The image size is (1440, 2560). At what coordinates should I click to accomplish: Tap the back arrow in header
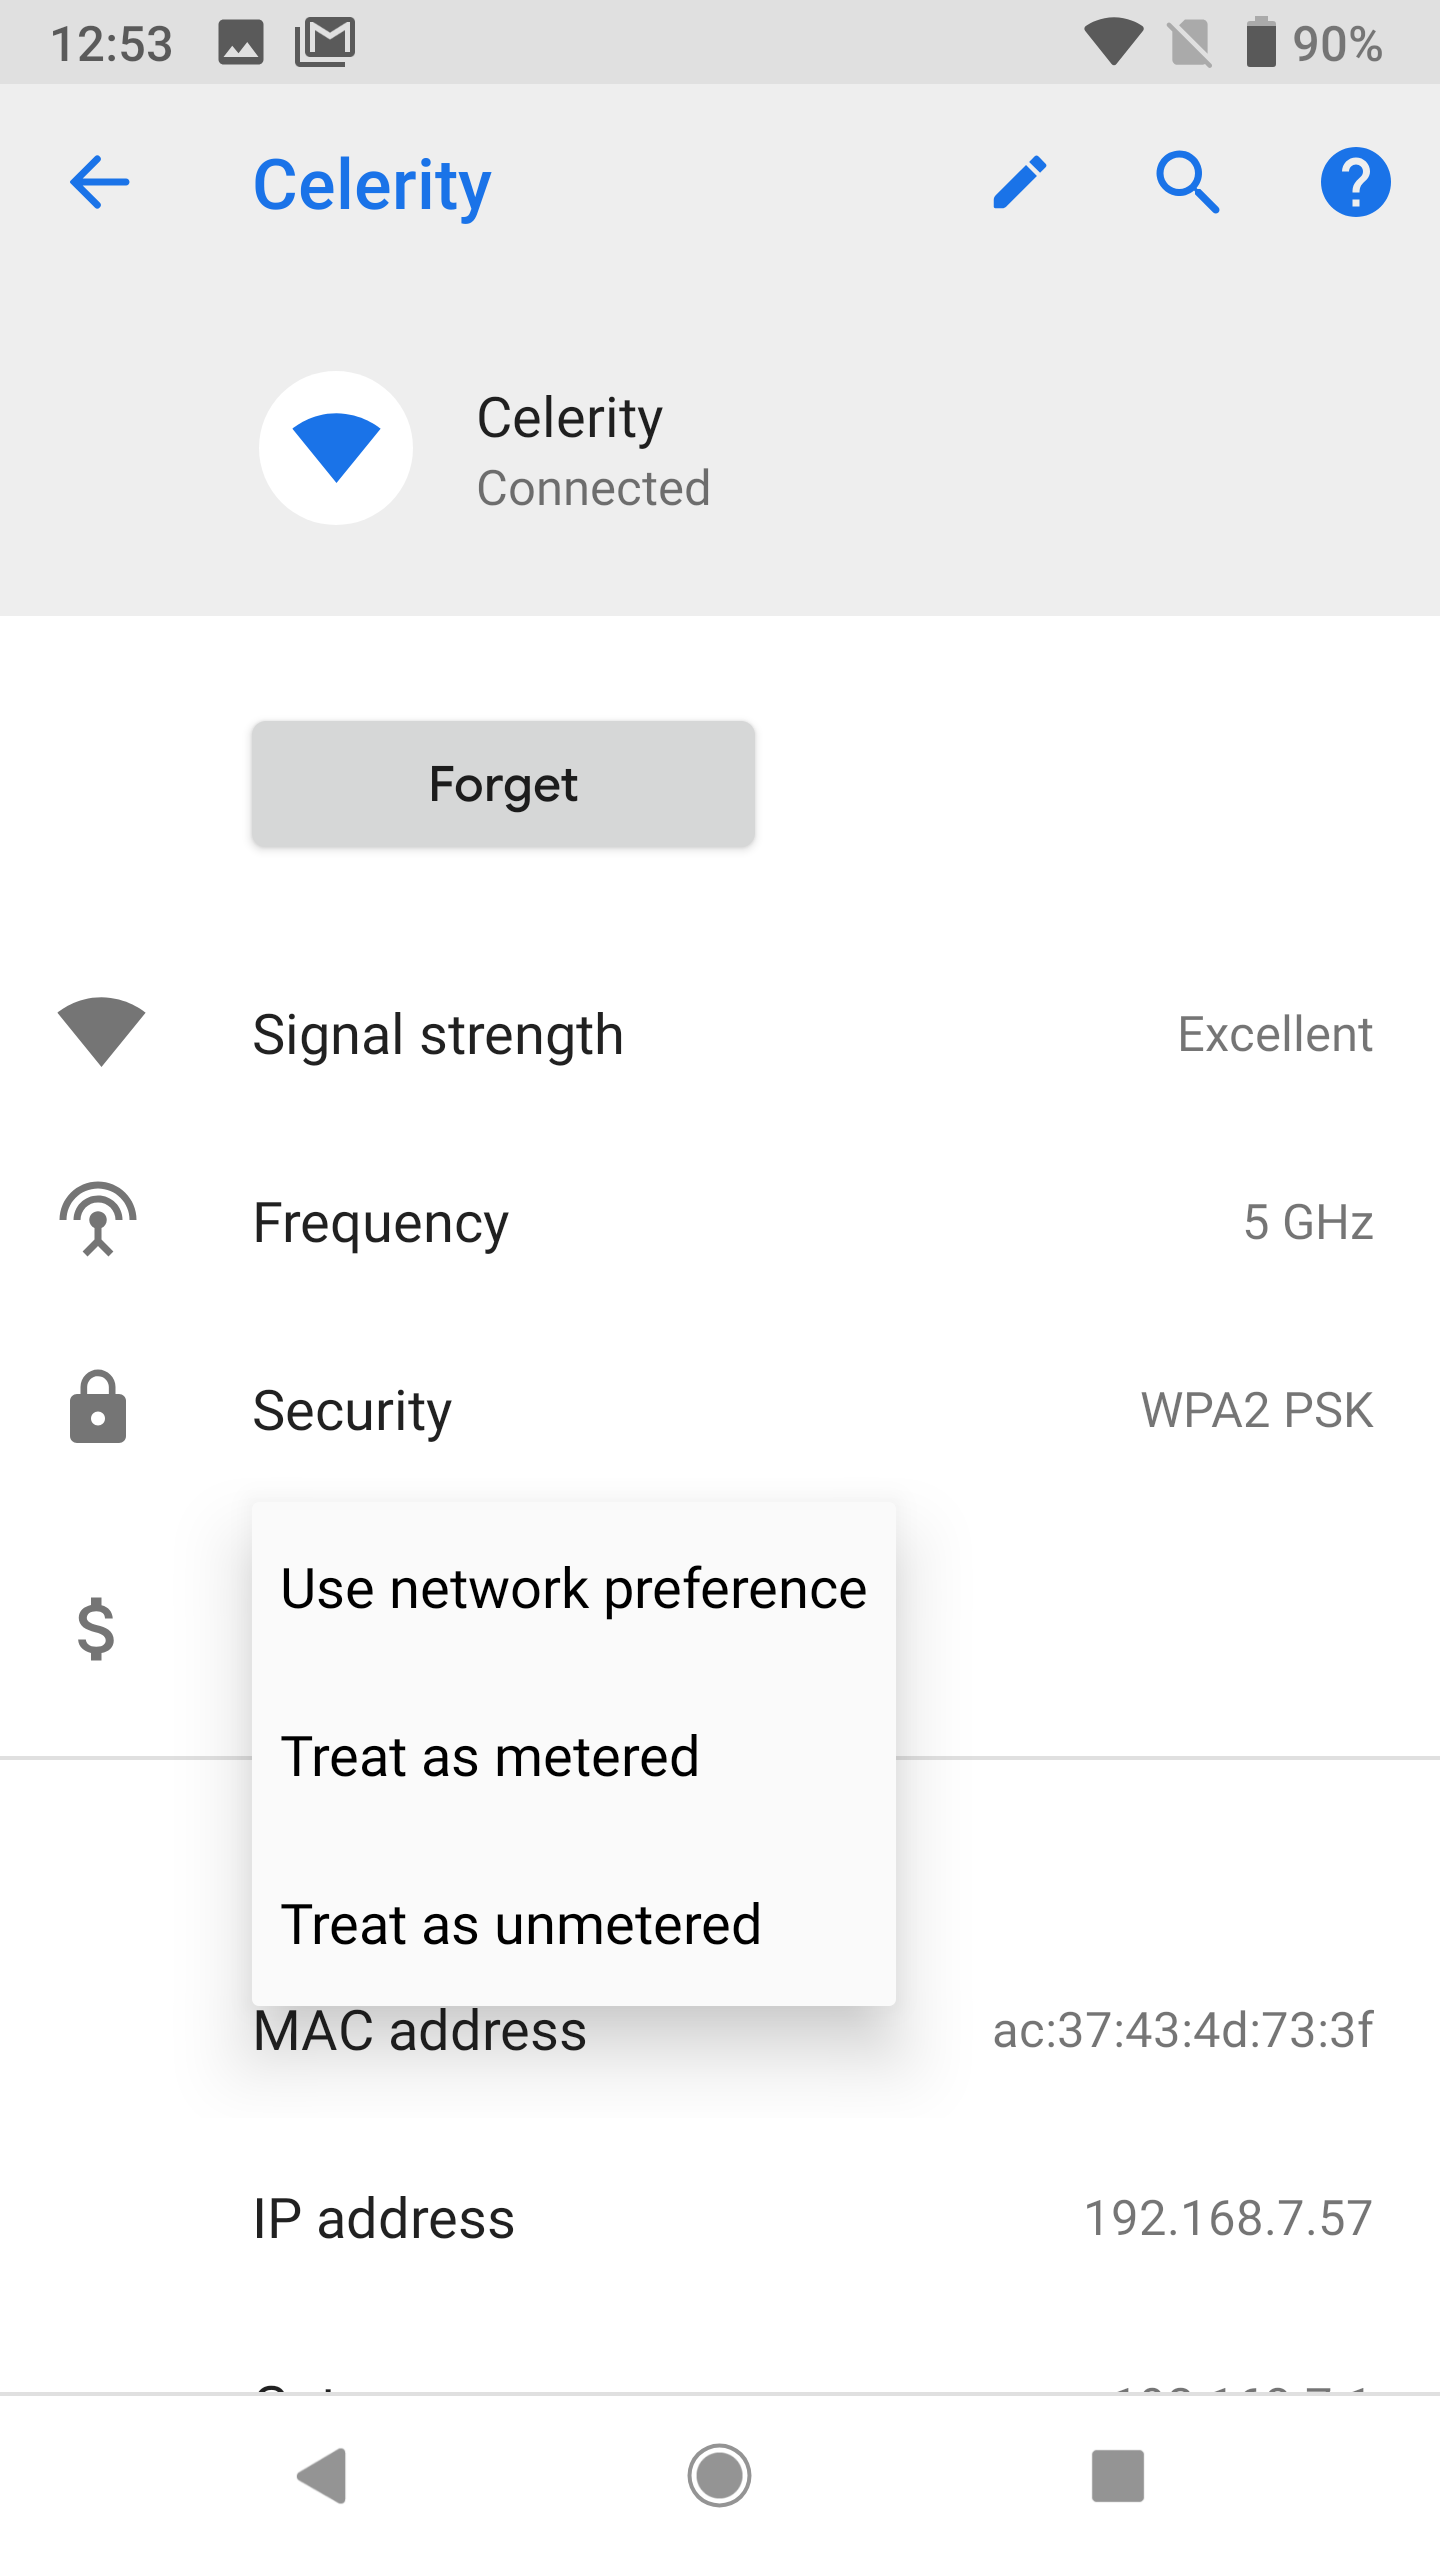point(100,183)
